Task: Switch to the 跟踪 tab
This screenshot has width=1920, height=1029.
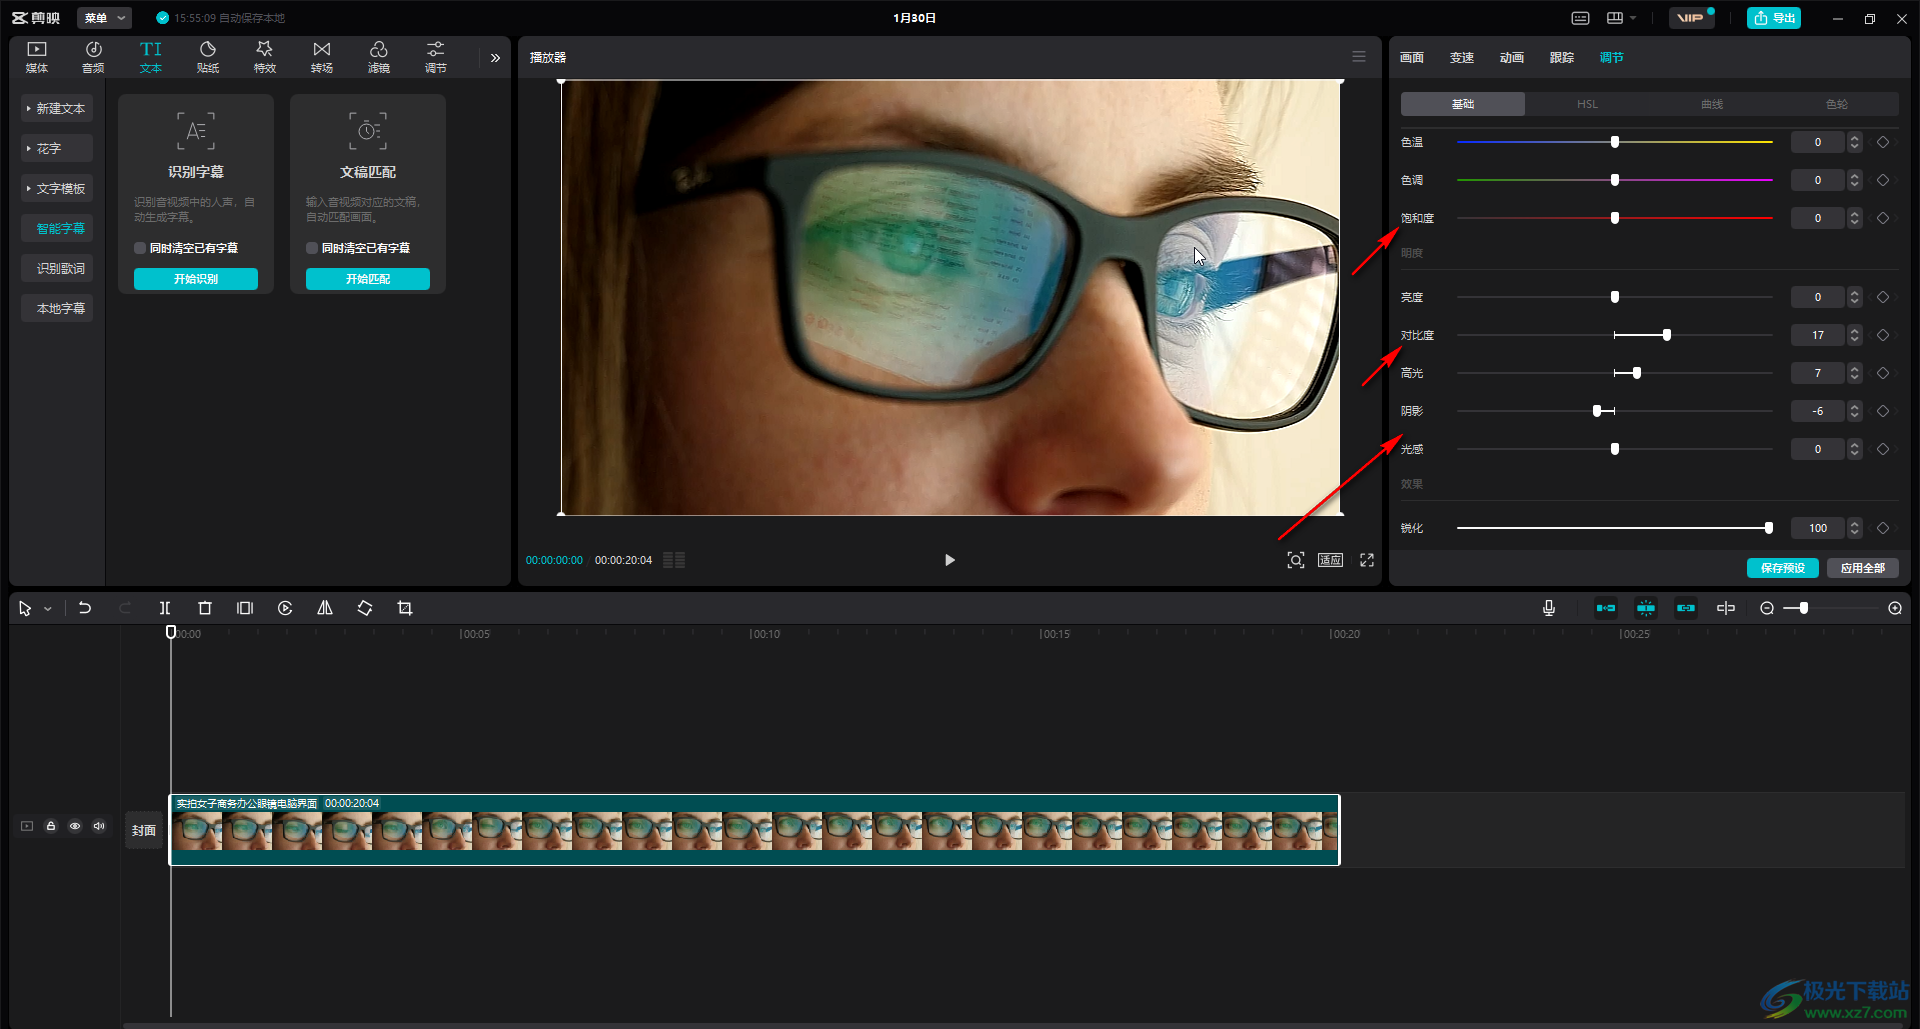Action: pyautogui.click(x=1562, y=58)
